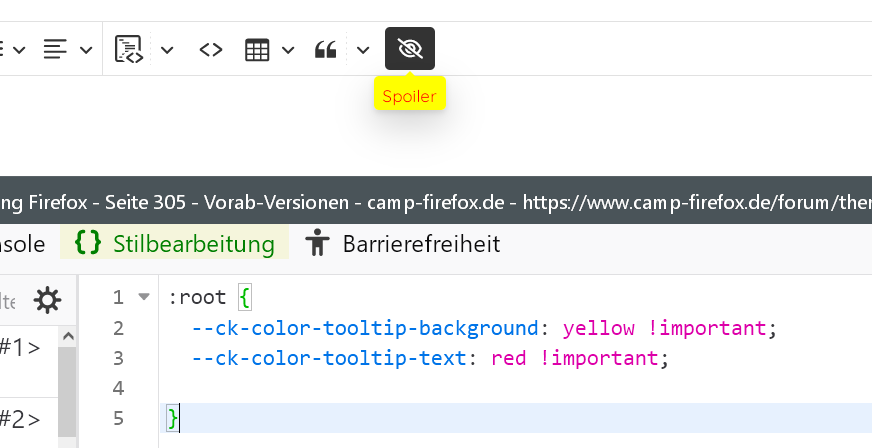Switch to the Stilbearbeitung tab
Image resolution: width=872 pixels, height=448 pixels.
coord(175,243)
